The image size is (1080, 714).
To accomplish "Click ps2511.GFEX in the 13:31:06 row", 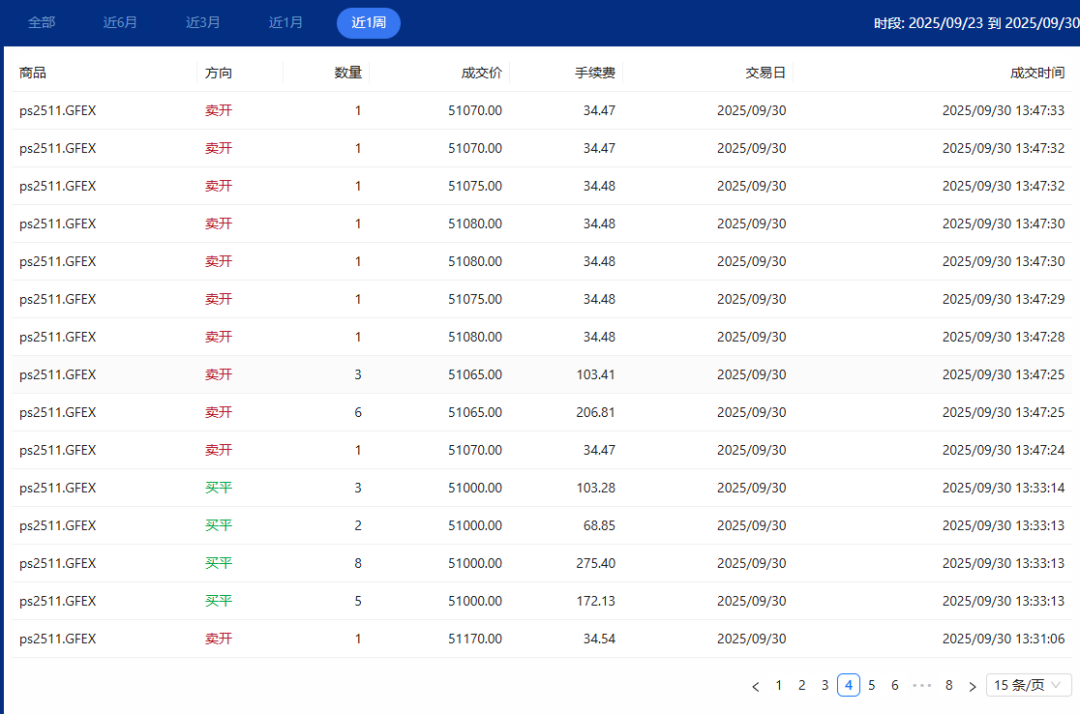I will point(58,639).
